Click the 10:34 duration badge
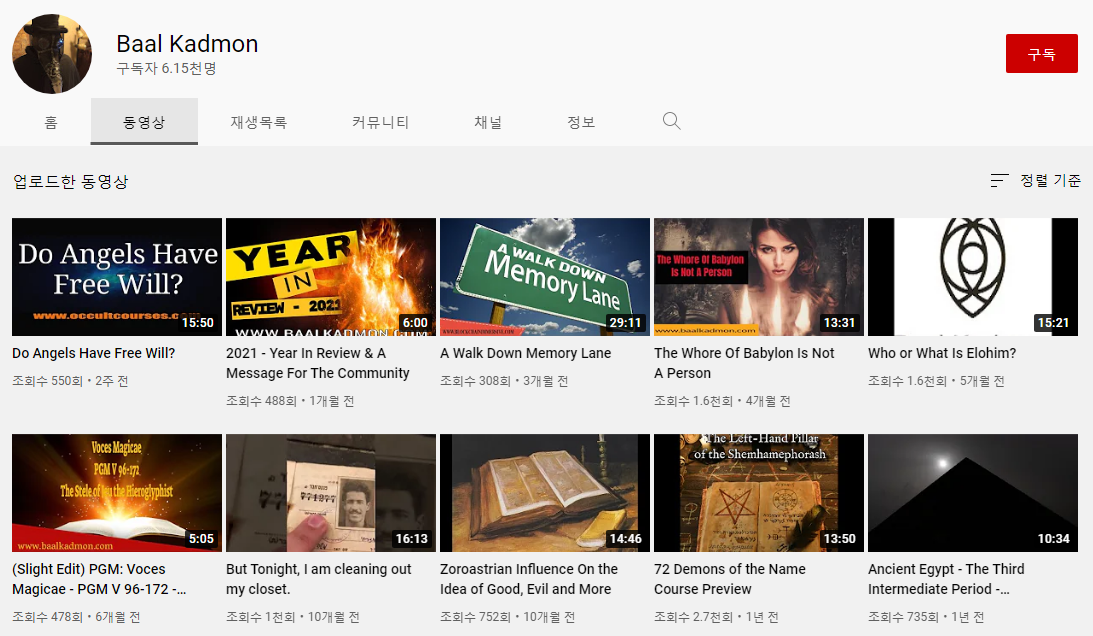 tap(1053, 538)
